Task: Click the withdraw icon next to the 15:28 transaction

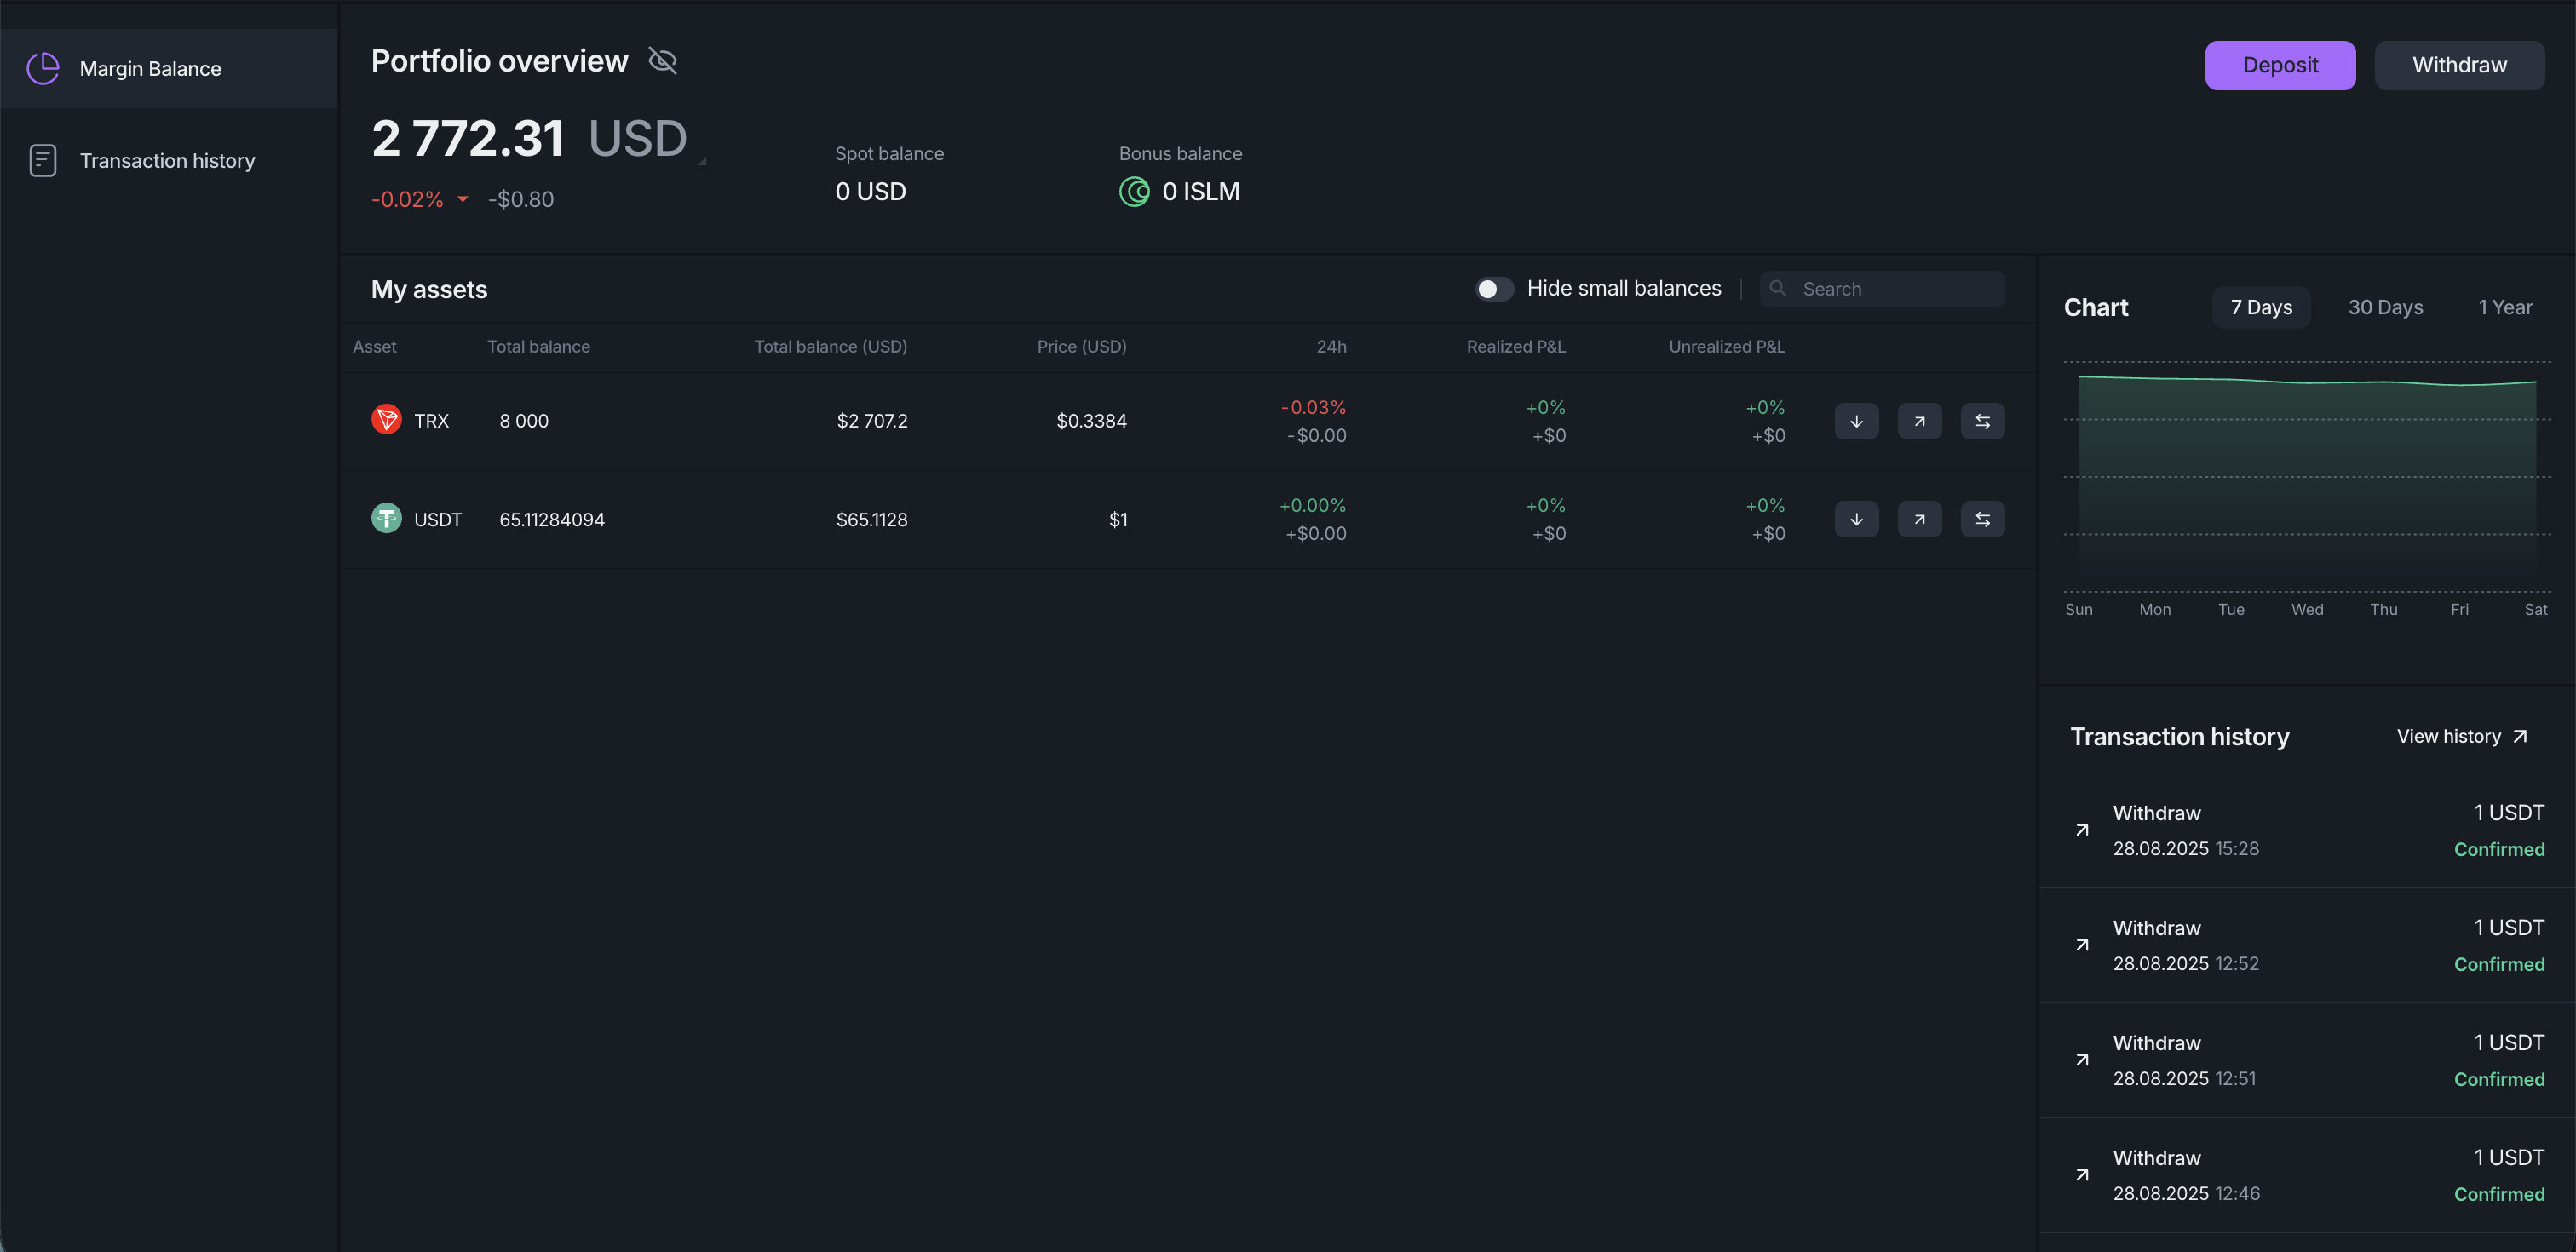Action: click(x=2083, y=830)
